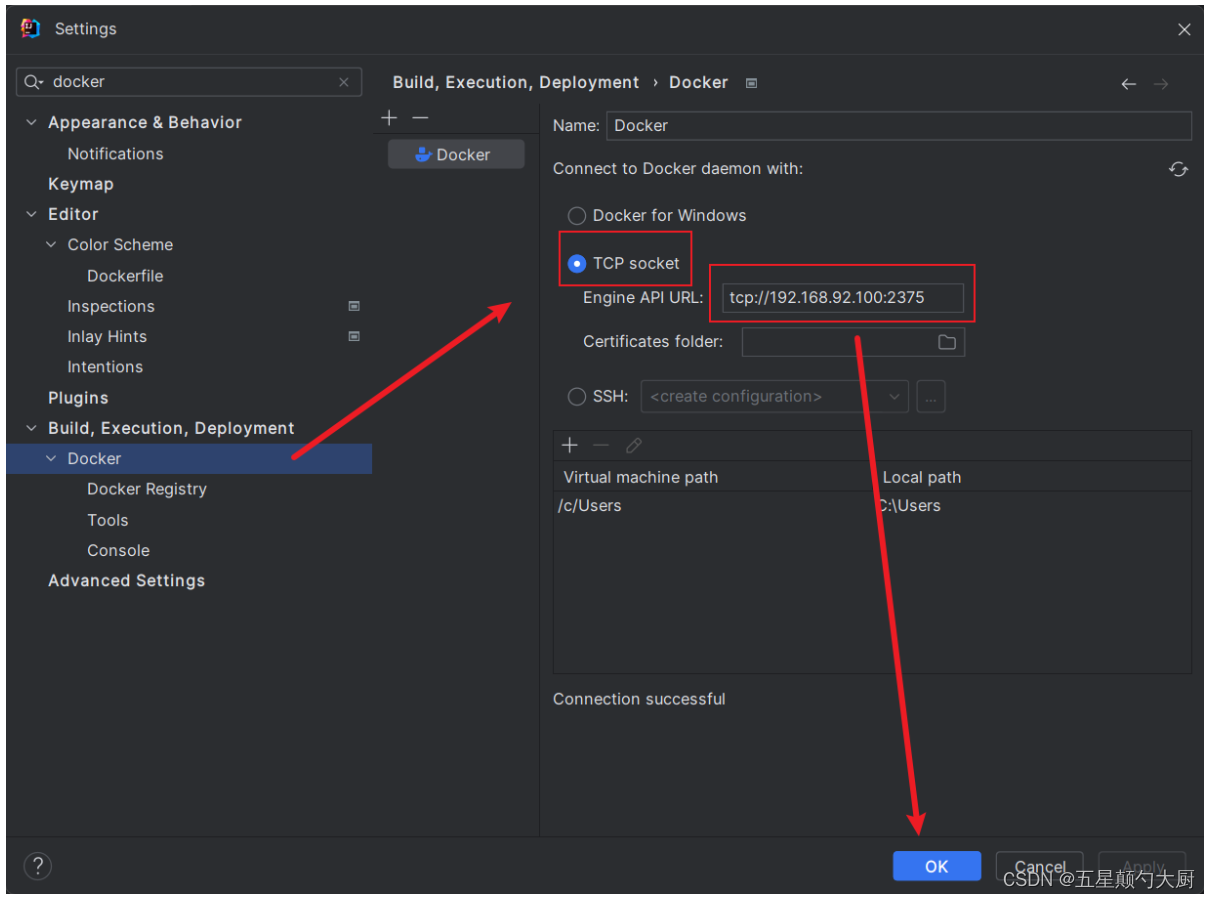Viewport: 1211px width, 899px height.
Task: Edit the selected path mapping
Action: coord(632,445)
